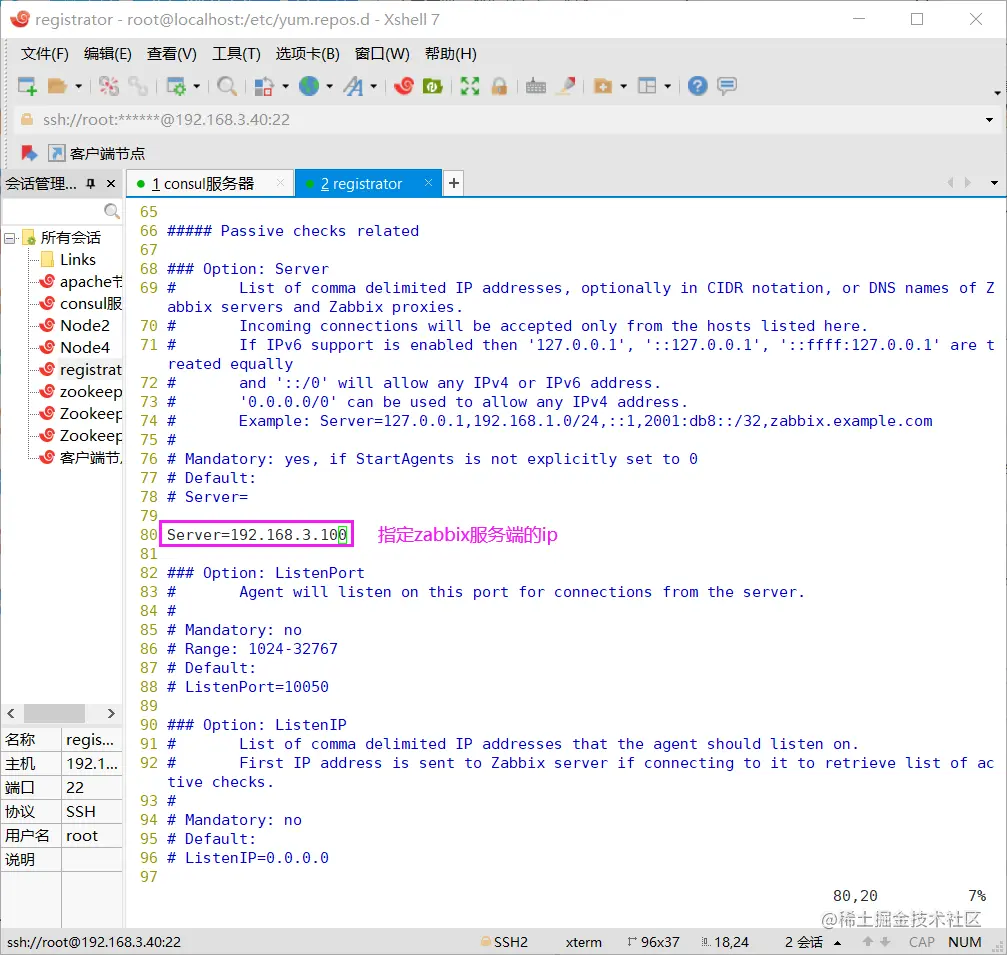1007x955 pixels.
Task: Click the red Xshell swirl toolbar icon
Action: pyautogui.click(x=403, y=85)
